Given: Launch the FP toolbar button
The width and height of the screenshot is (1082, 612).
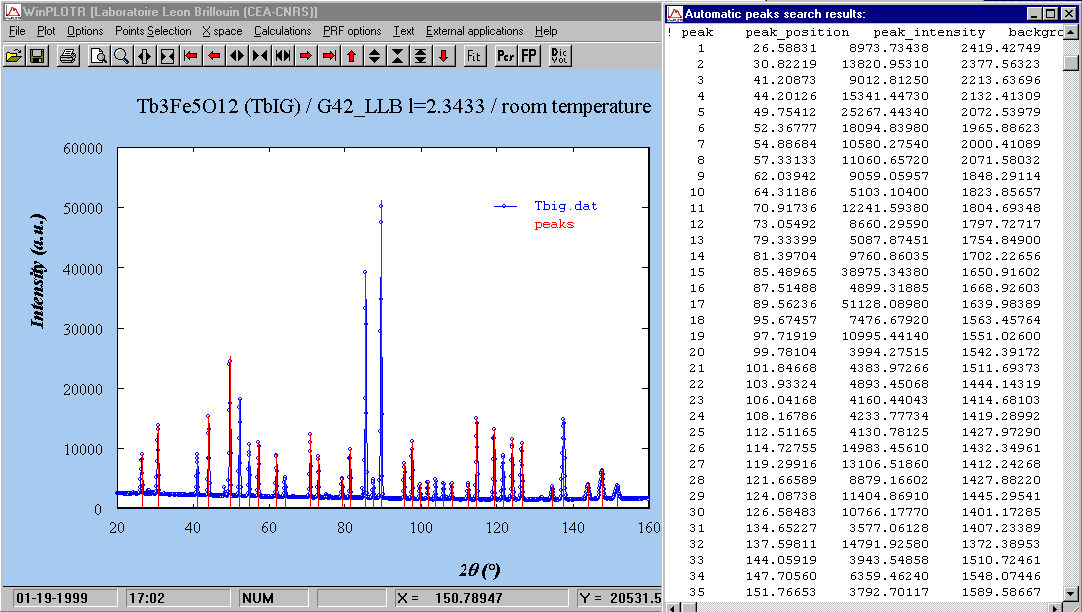Looking at the screenshot, I should (x=529, y=56).
